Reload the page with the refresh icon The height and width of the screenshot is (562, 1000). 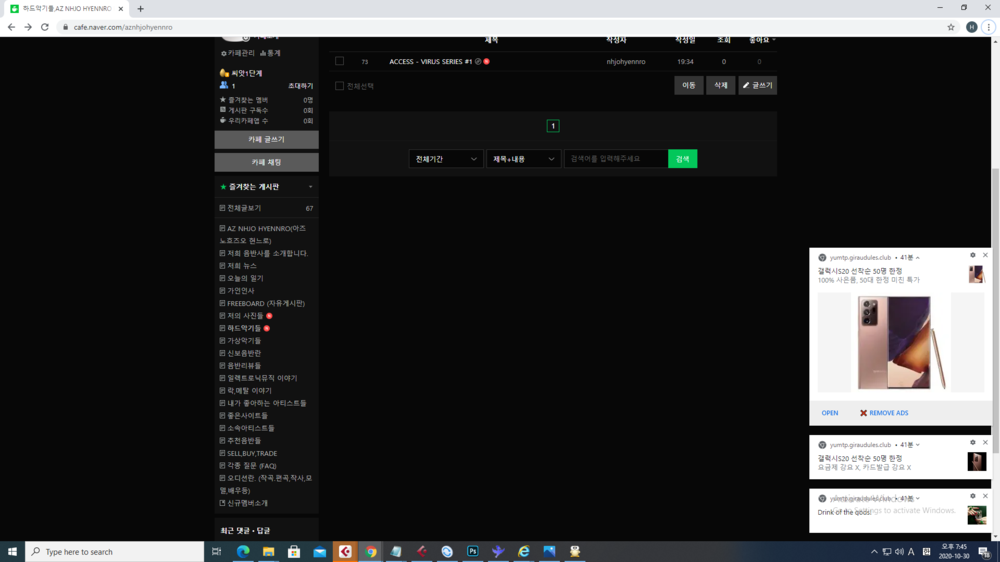tap(45, 27)
